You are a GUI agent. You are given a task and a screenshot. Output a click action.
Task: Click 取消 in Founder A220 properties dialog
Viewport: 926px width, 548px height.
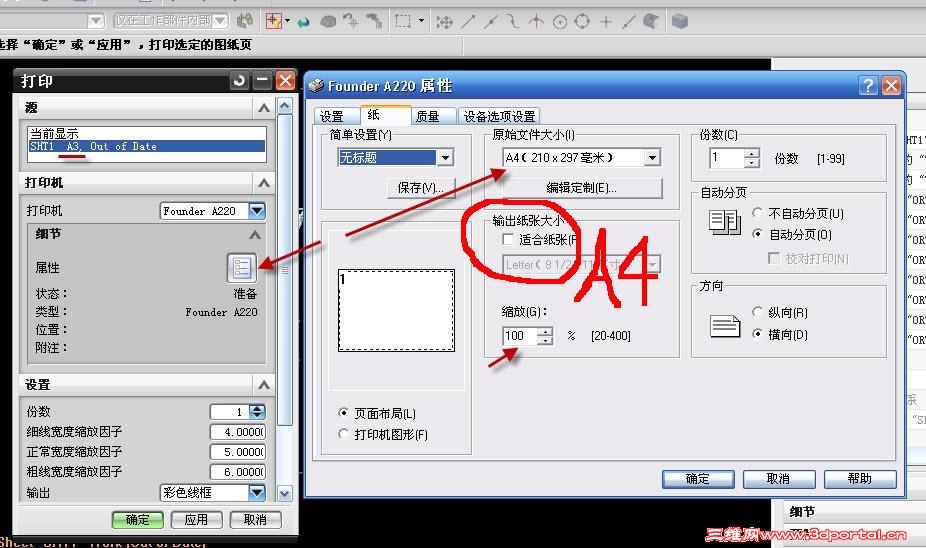click(778, 479)
